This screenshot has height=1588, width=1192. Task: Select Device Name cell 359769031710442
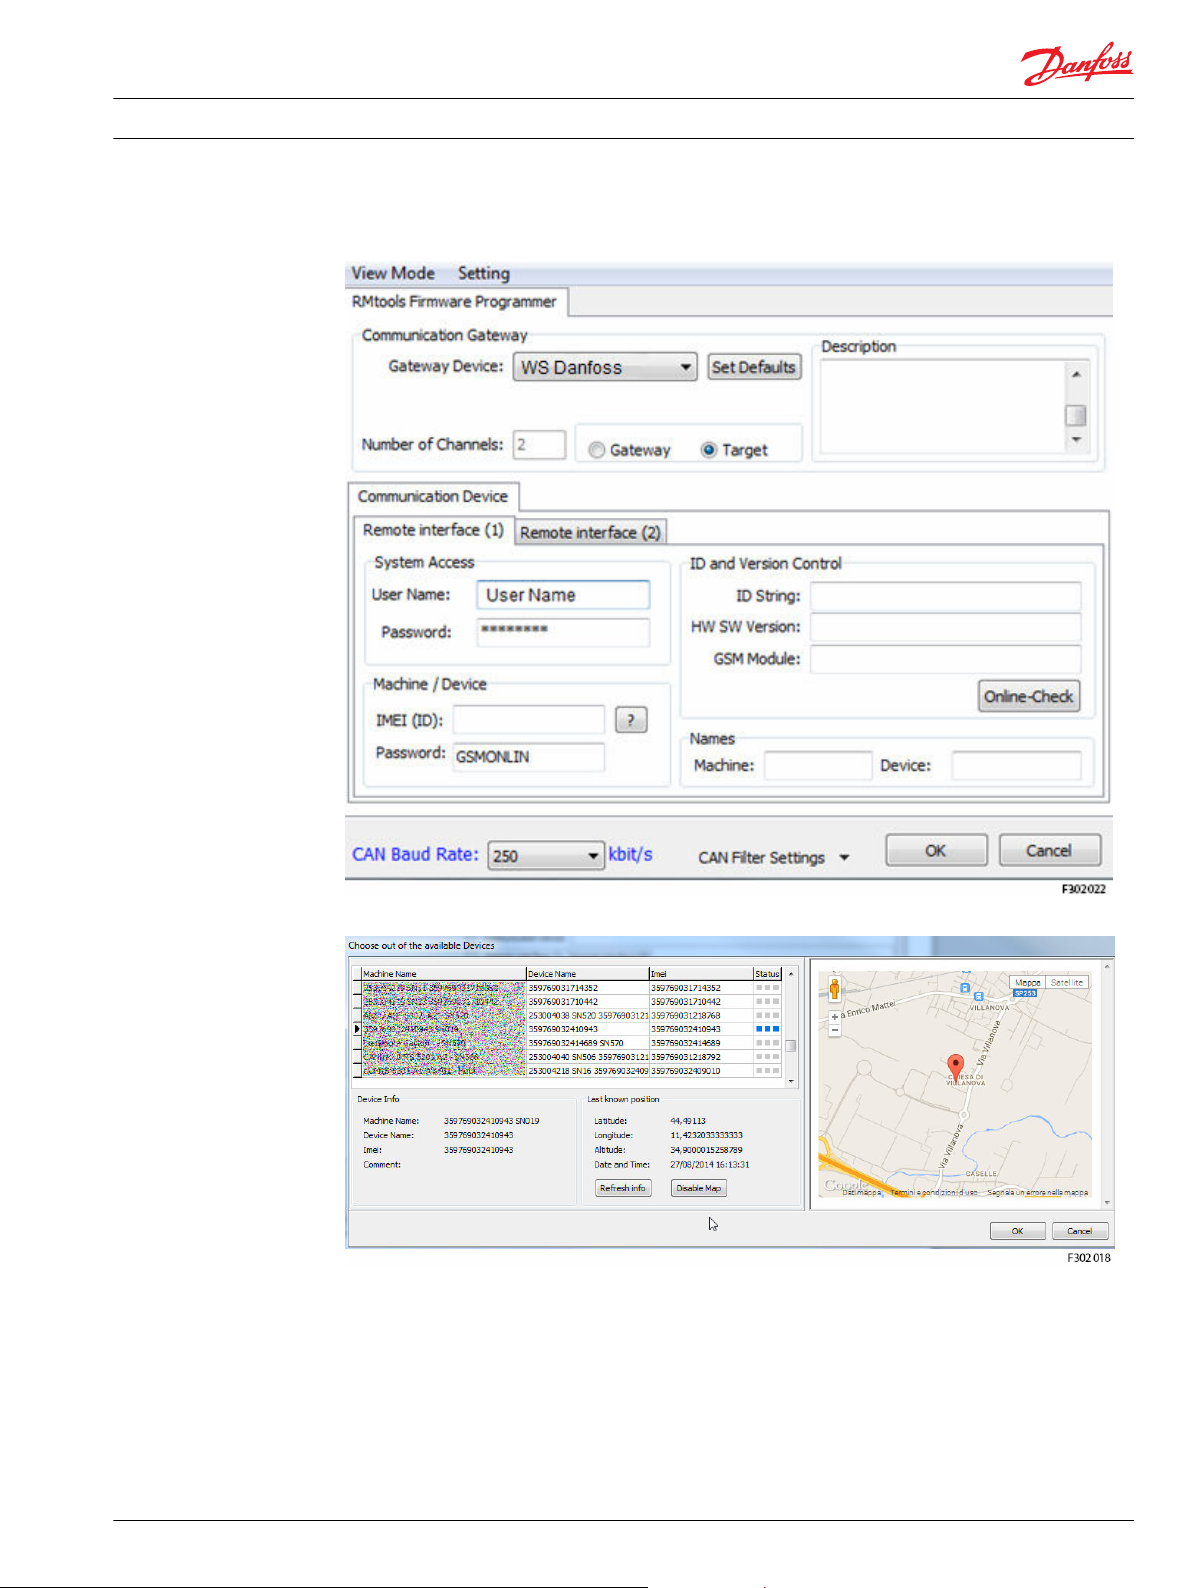pyautogui.click(x=588, y=1002)
